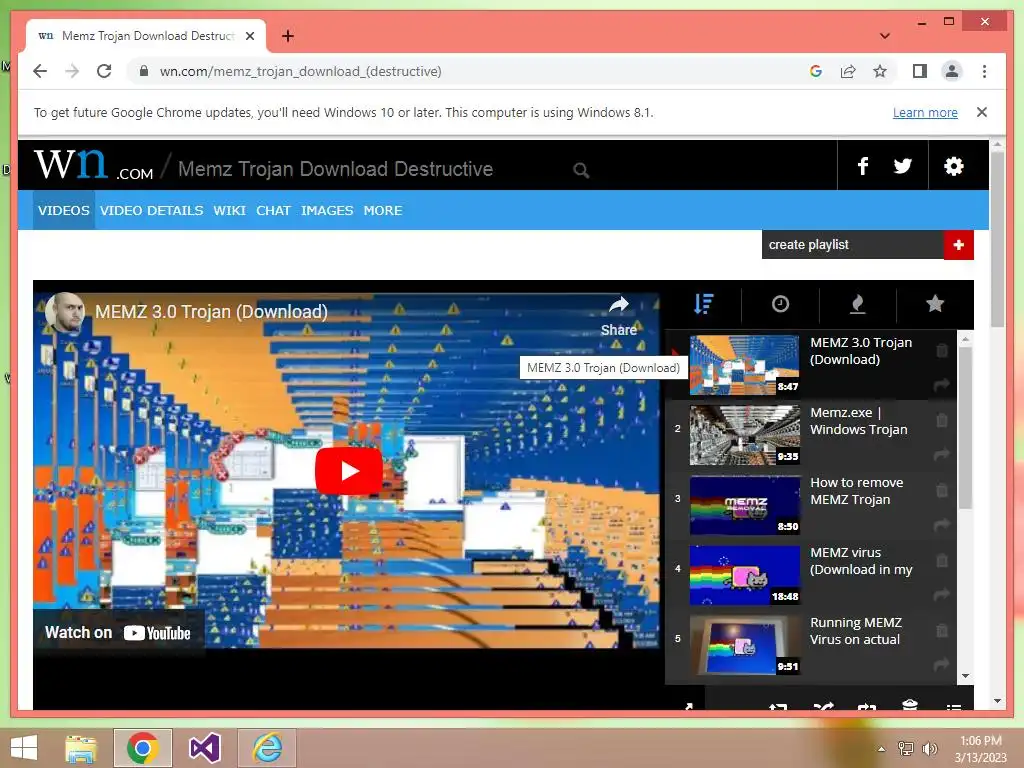Viewport: 1024px width, 768px height.
Task: Click the Share arrow on the video
Action: (x=618, y=317)
